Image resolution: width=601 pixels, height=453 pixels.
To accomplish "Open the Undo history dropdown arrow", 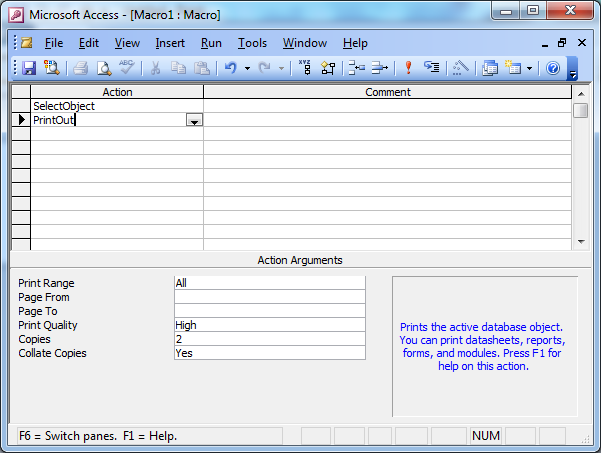I will click(247, 69).
